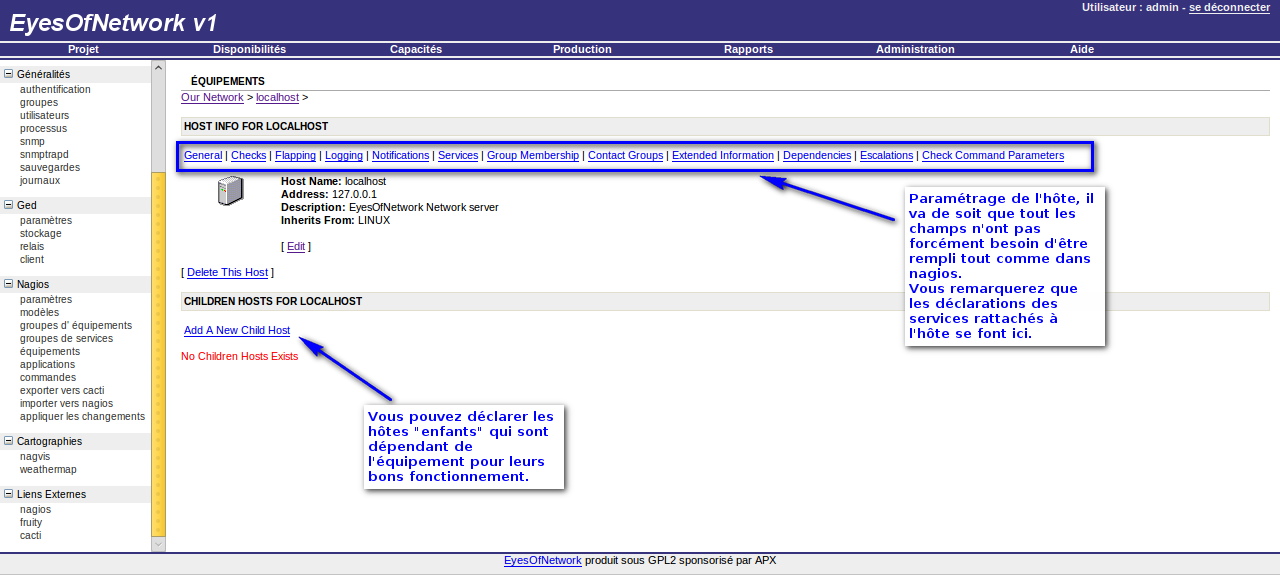Collapse the Liens Externes section
This screenshot has height=575, width=1280.
tap(9, 494)
